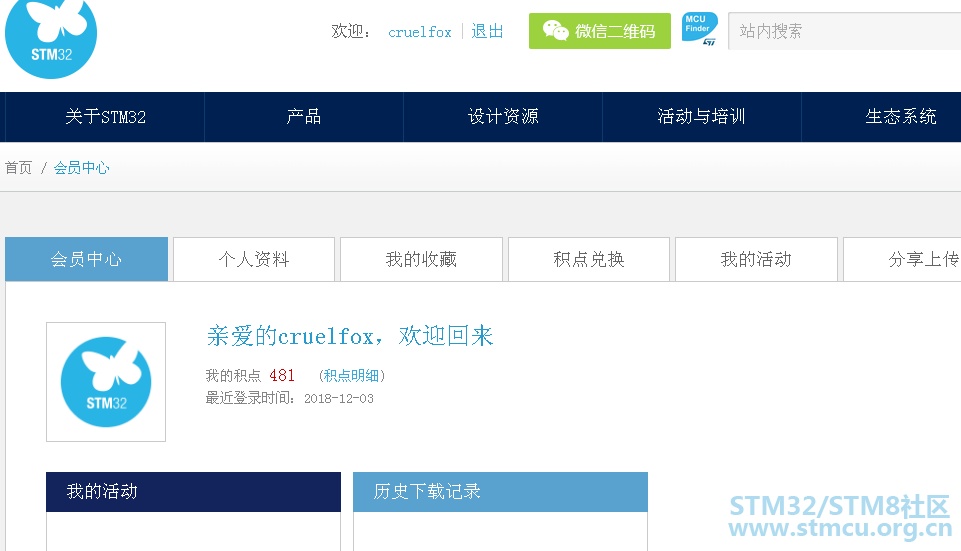Select the 会员中心 tab

click(x=86, y=259)
